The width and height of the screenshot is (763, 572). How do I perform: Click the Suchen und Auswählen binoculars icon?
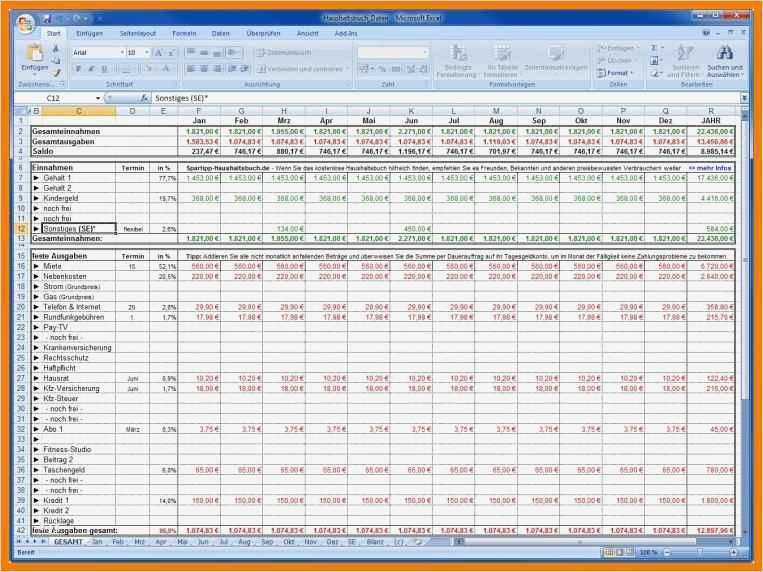click(x=725, y=53)
